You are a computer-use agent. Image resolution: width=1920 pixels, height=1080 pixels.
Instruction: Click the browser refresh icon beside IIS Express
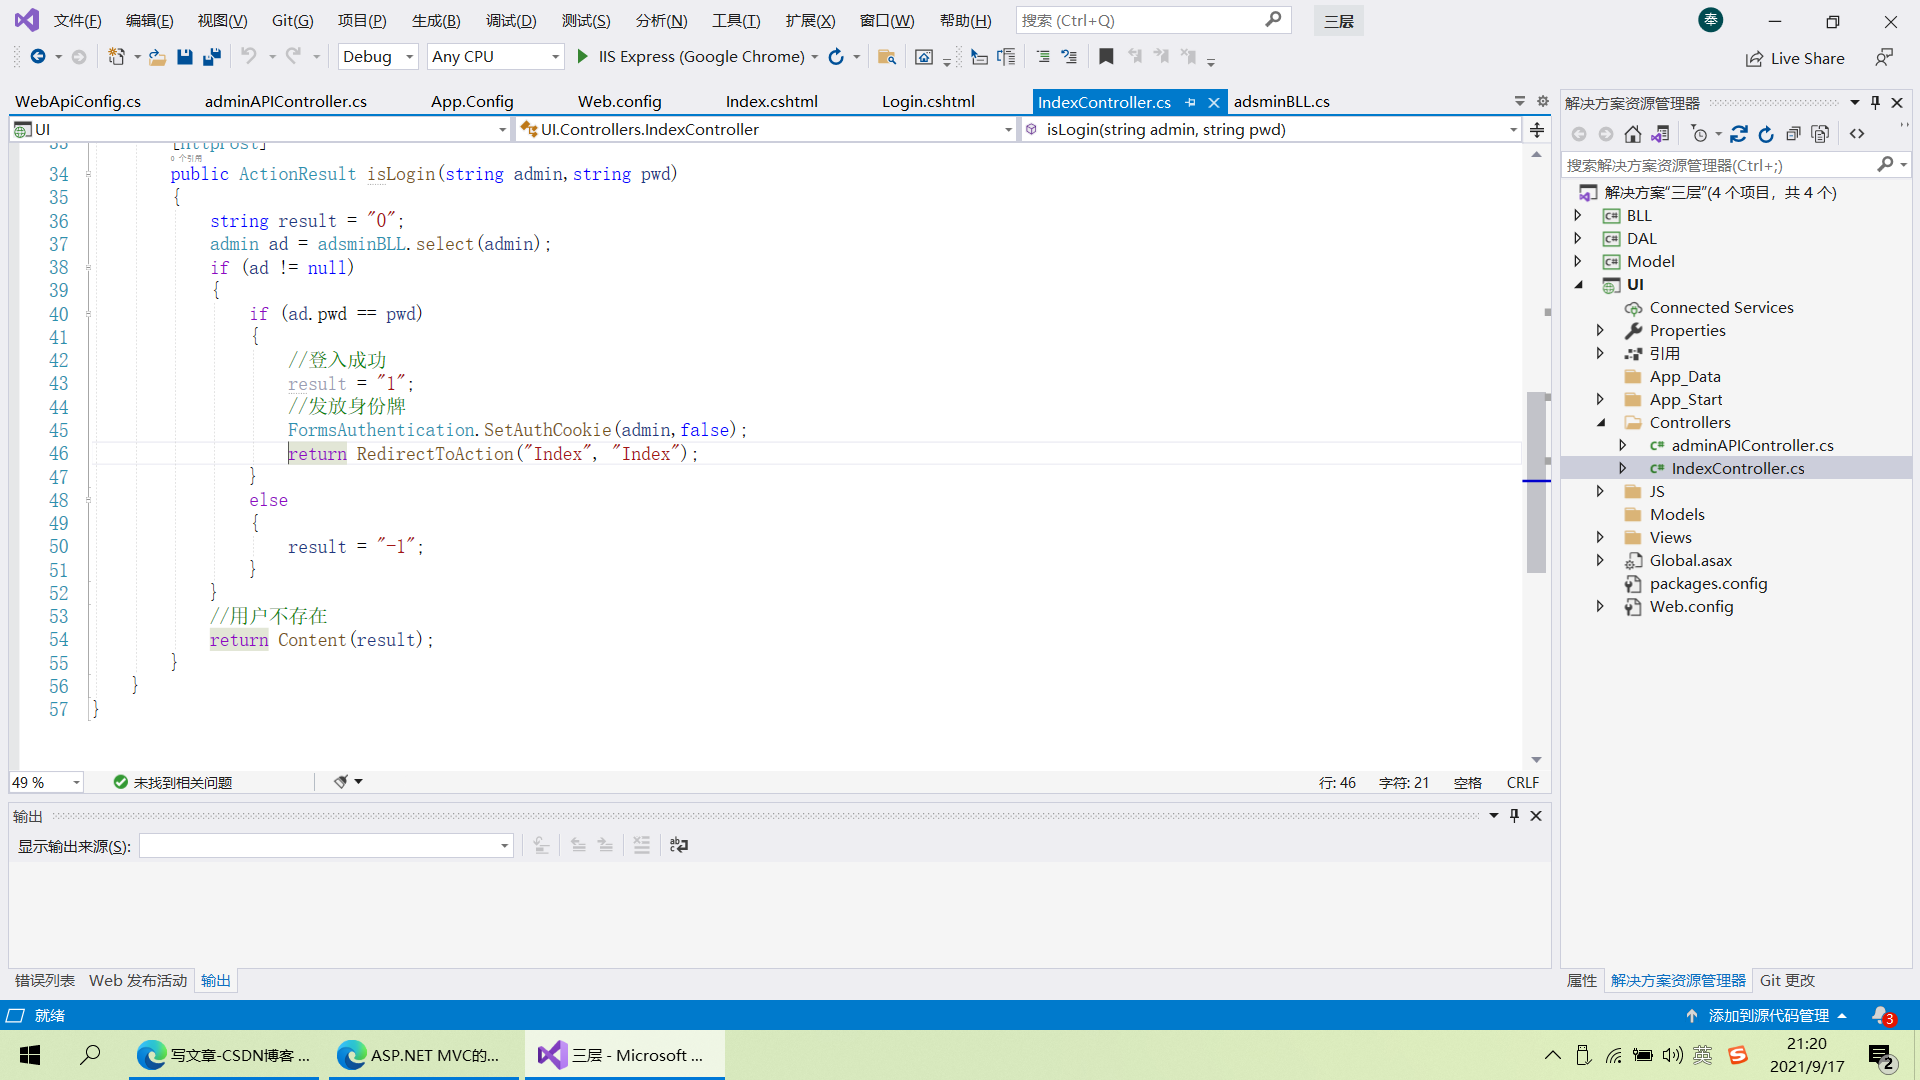pyautogui.click(x=836, y=57)
